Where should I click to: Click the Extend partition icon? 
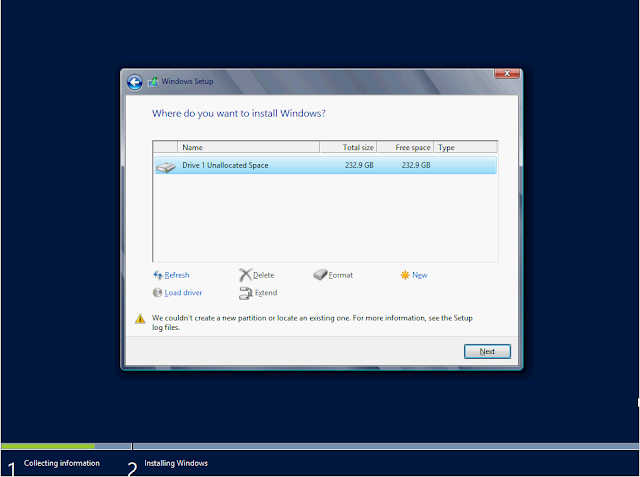coord(246,293)
